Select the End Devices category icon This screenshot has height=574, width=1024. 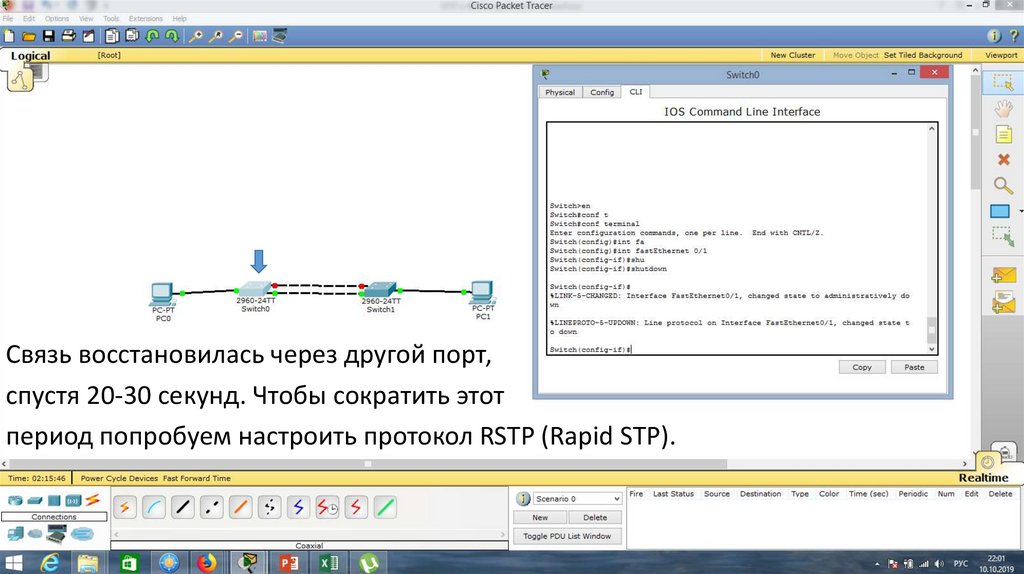pos(14,534)
